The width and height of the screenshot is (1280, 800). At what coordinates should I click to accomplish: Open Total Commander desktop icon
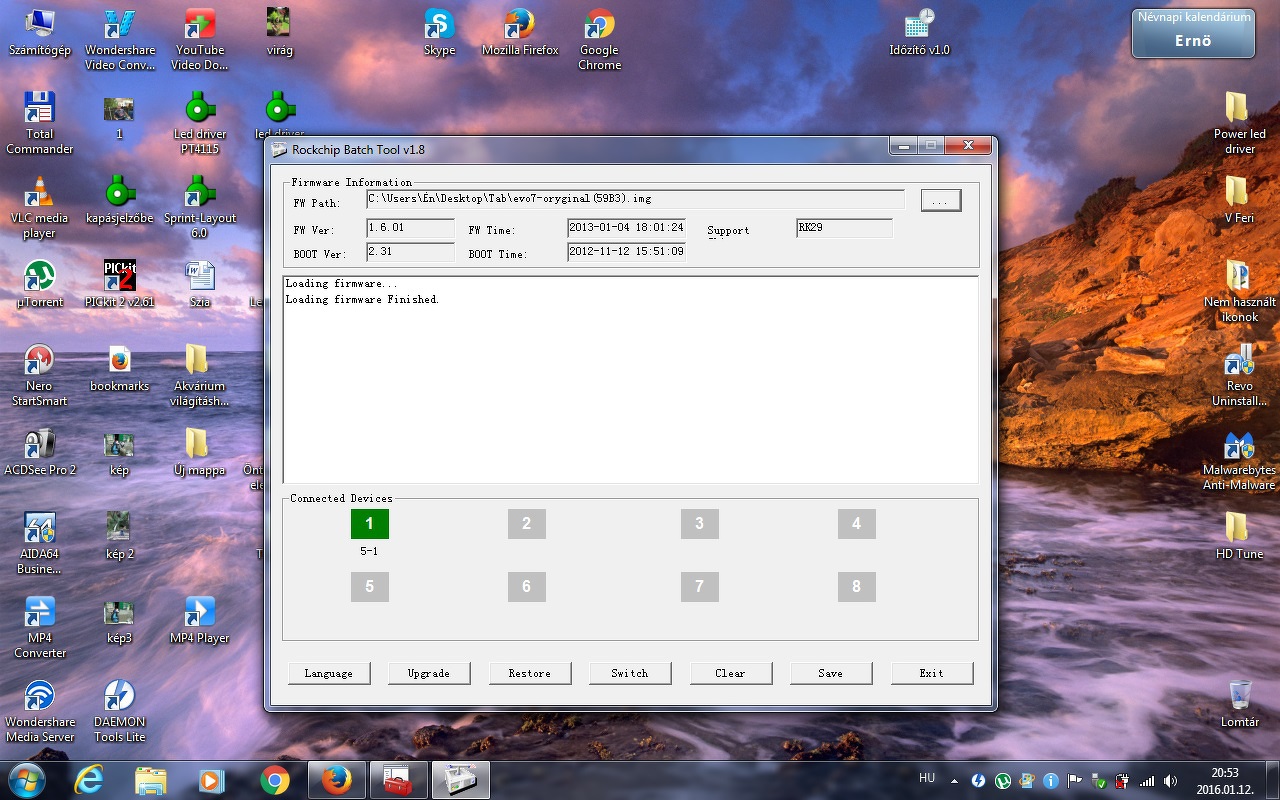click(40, 123)
